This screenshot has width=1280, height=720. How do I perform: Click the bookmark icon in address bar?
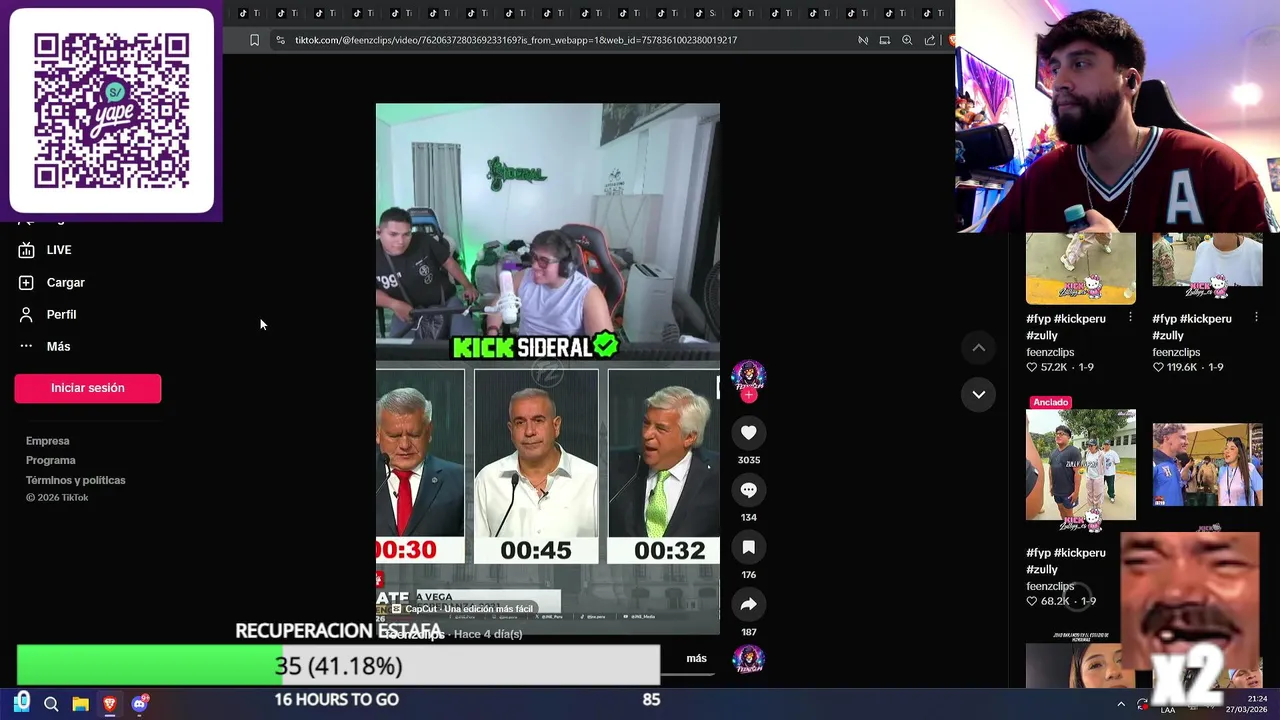(x=254, y=40)
